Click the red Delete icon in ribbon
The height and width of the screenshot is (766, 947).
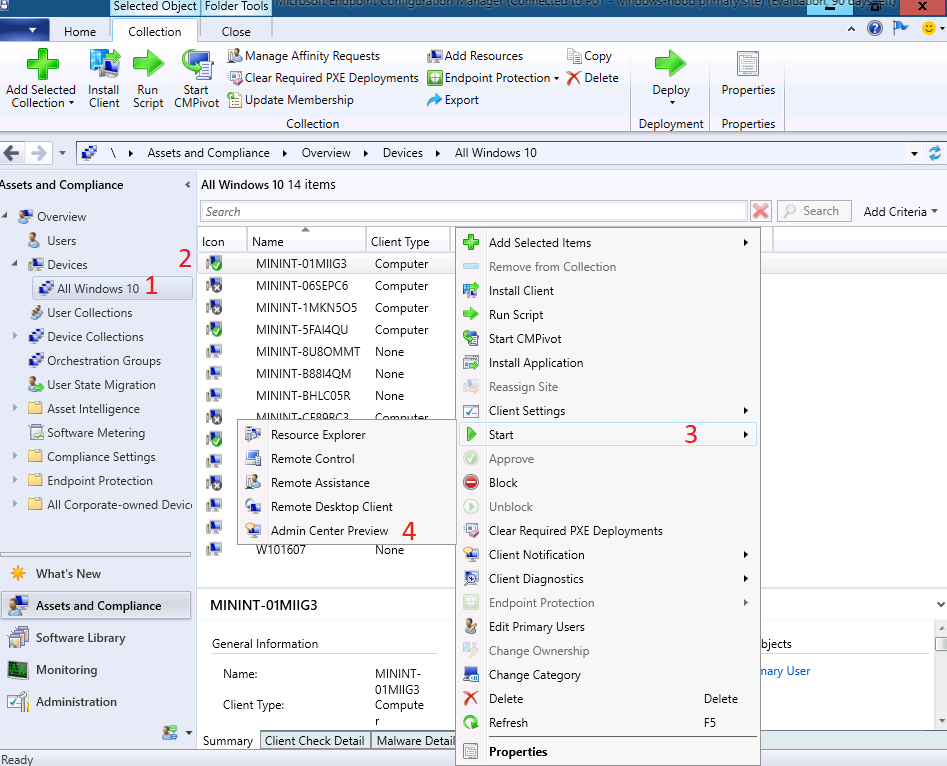[574, 78]
